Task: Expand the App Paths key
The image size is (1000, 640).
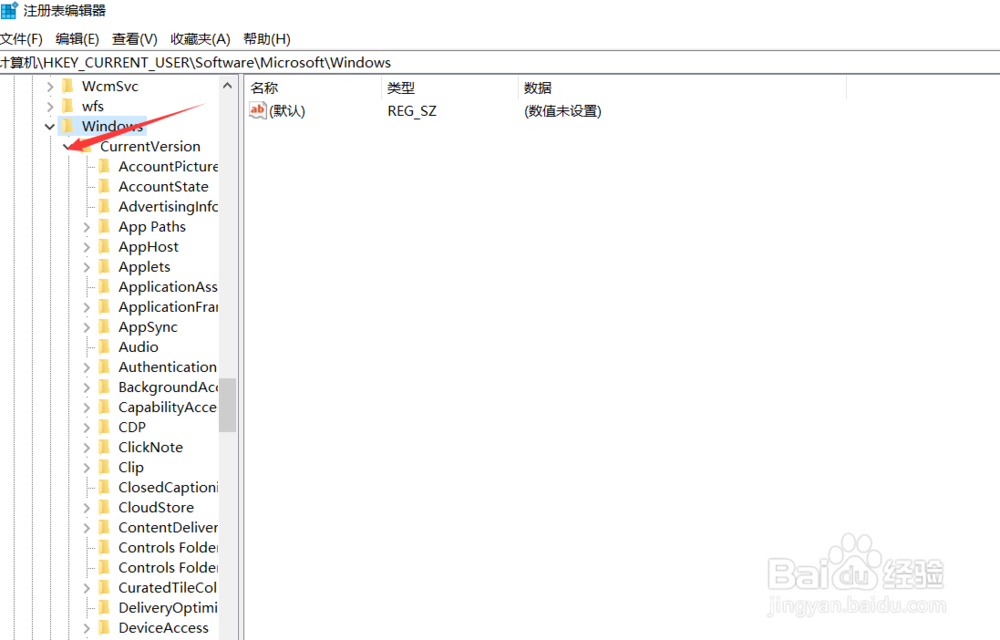Action: [x=88, y=226]
